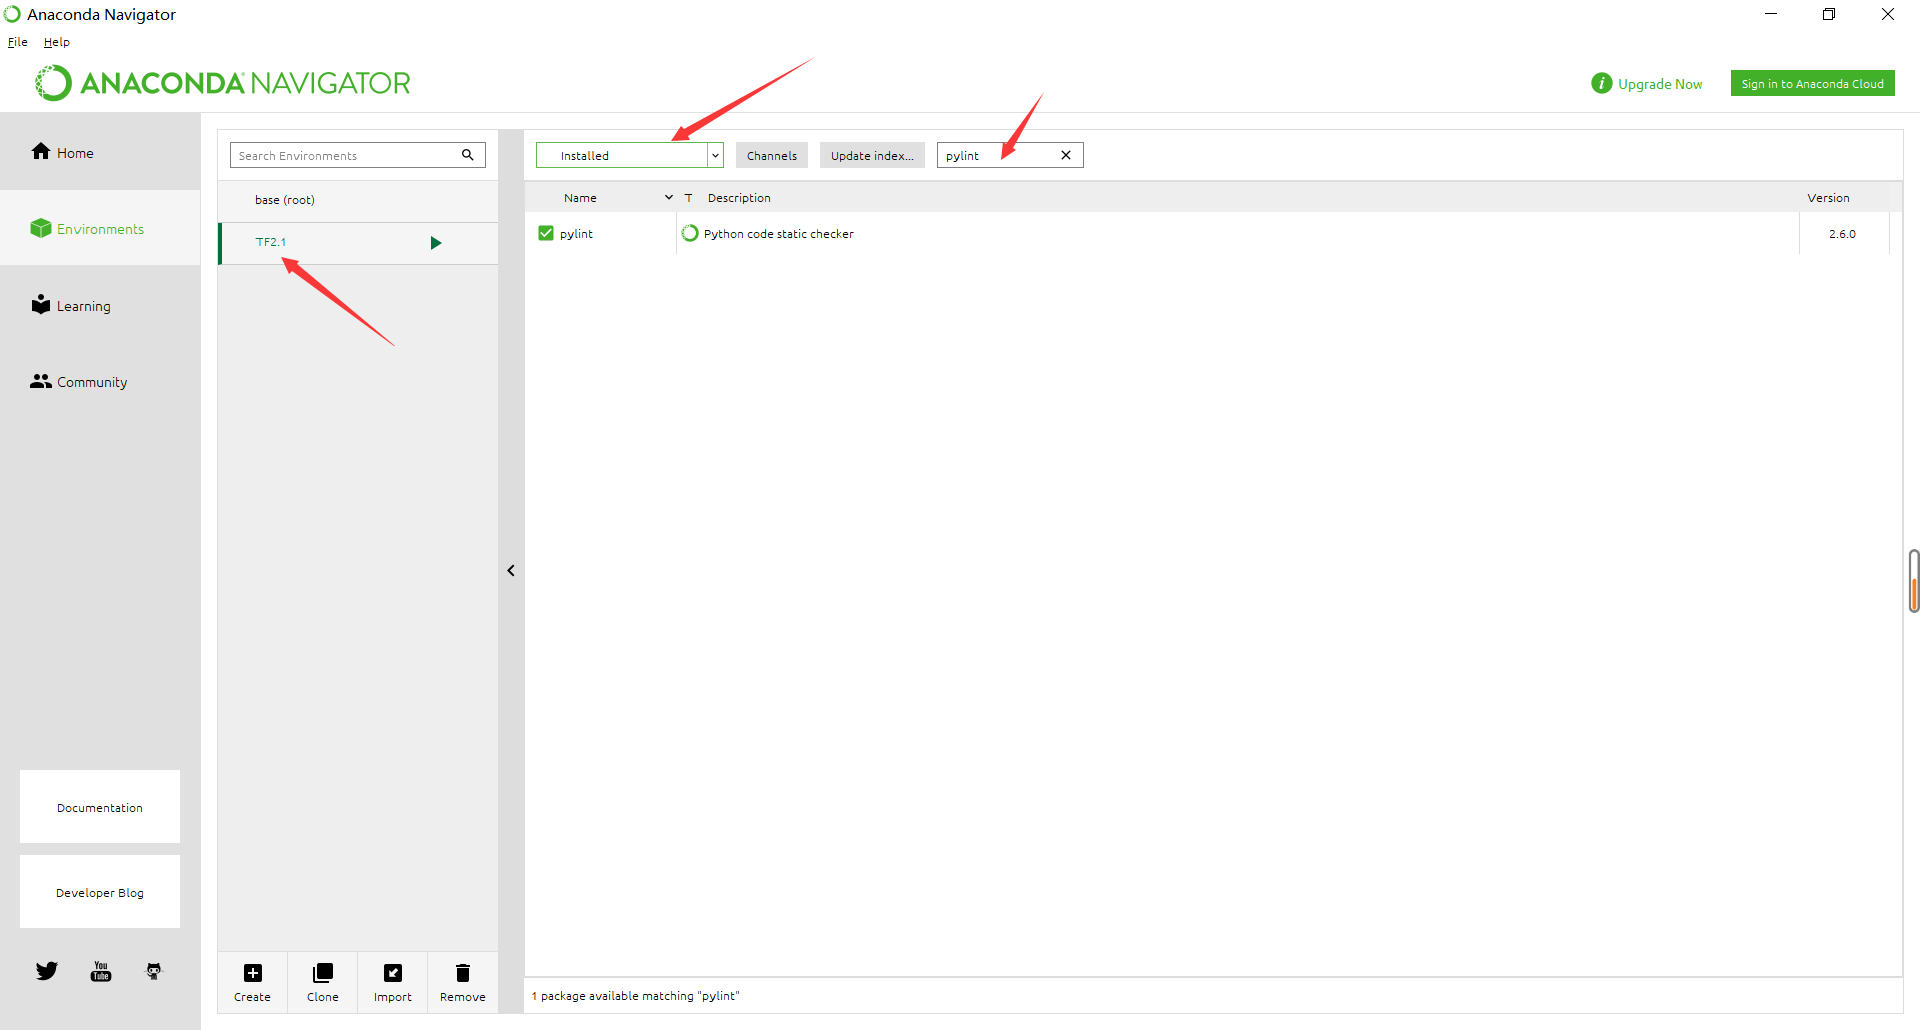Click the Upgrade Now link
The height and width of the screenshot is (1030, 1920).
coord(1660,84)
